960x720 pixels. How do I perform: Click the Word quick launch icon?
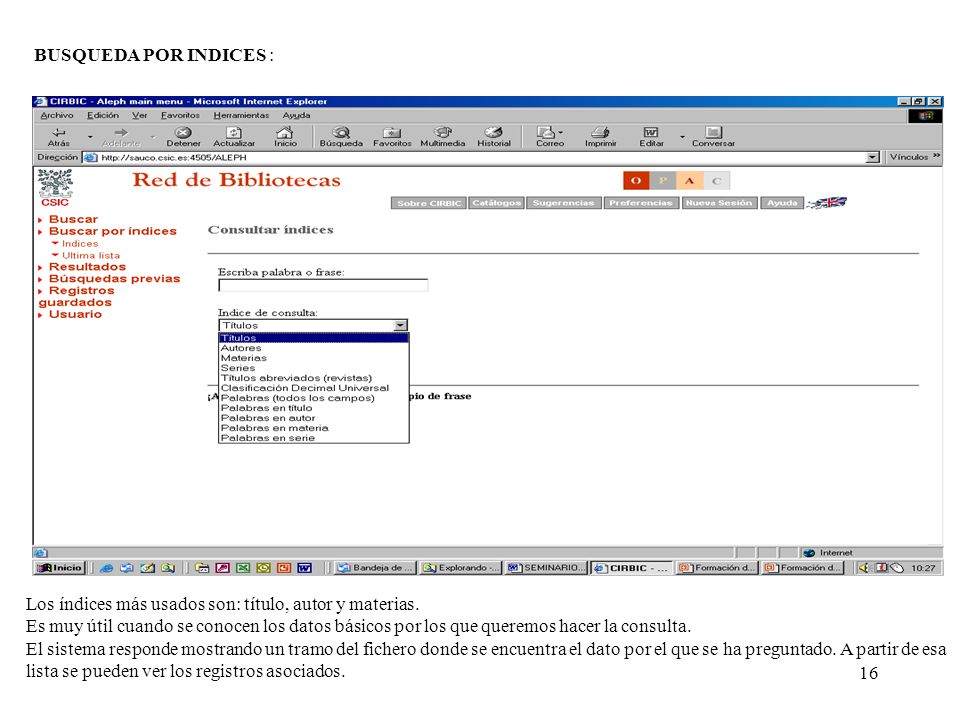[x=304, y=568]
